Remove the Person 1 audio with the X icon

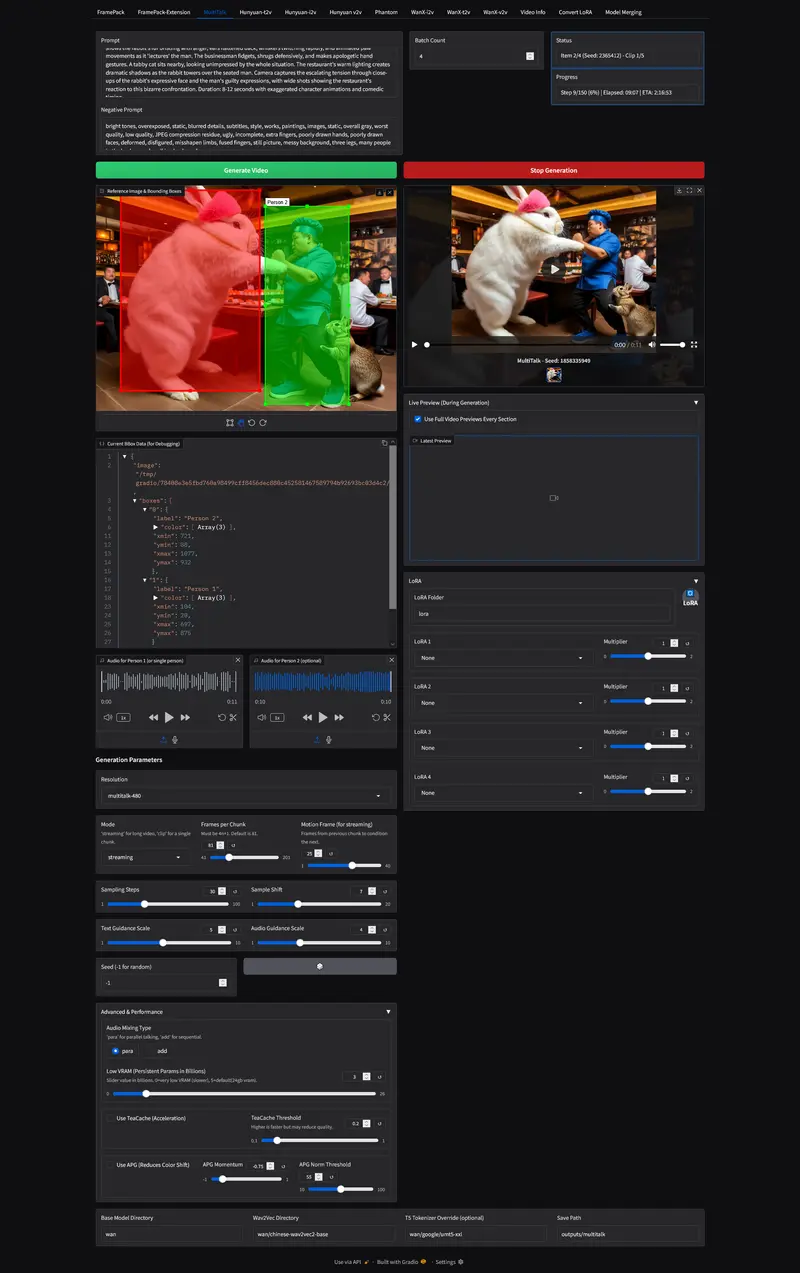click(x=237, y=660)
